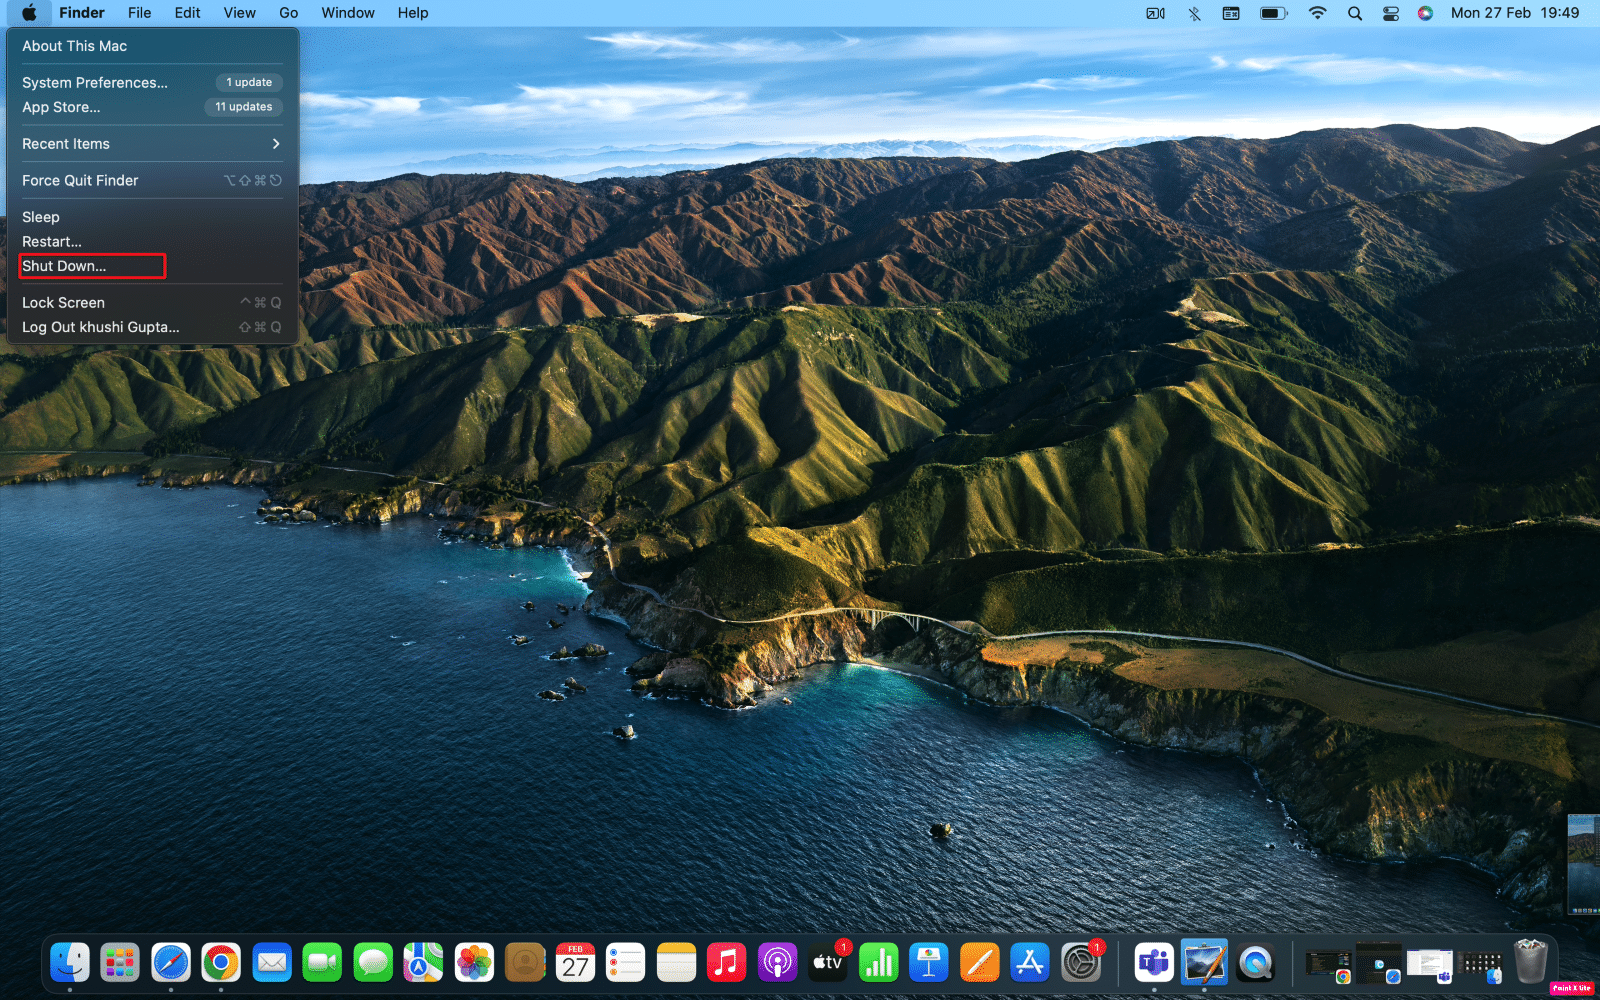This screenshot has height=1000, width=1600.
Task: Open Control Center toggles icon
Action: [1391, 13]
